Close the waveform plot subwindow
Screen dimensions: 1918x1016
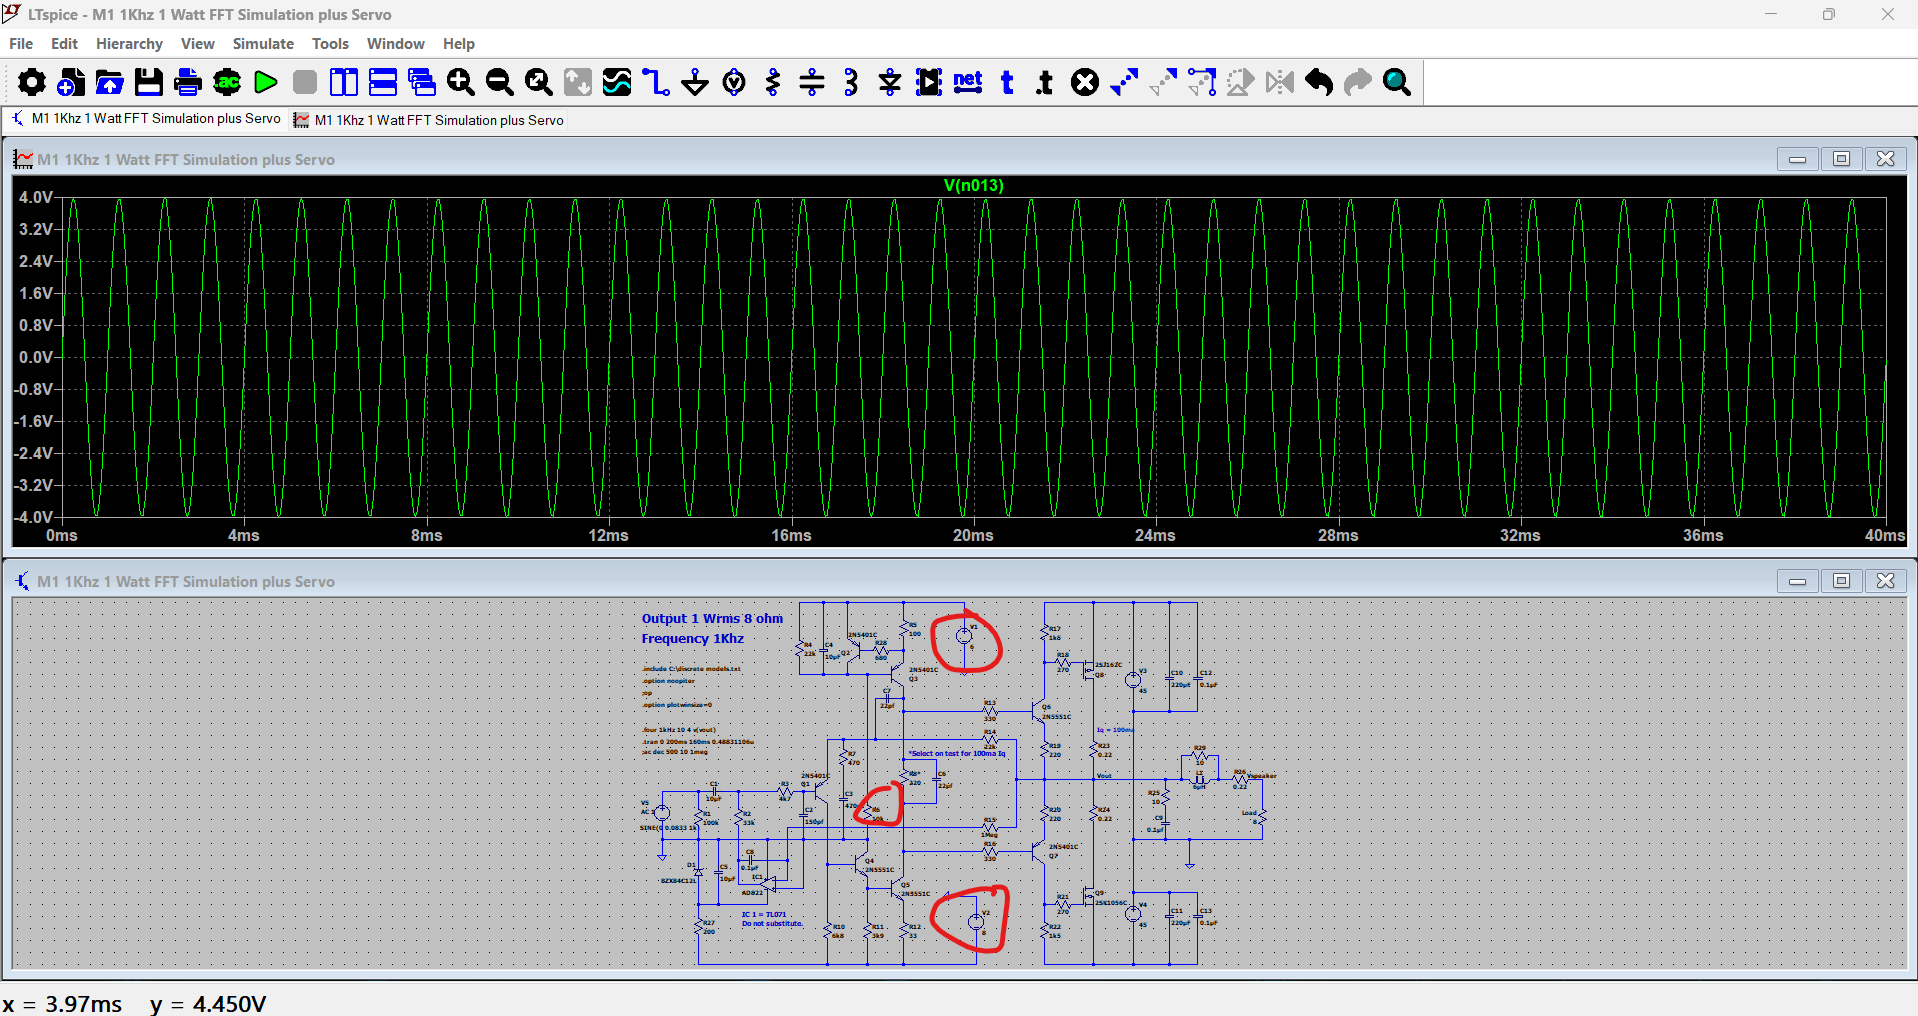[x=1885, y=159]
